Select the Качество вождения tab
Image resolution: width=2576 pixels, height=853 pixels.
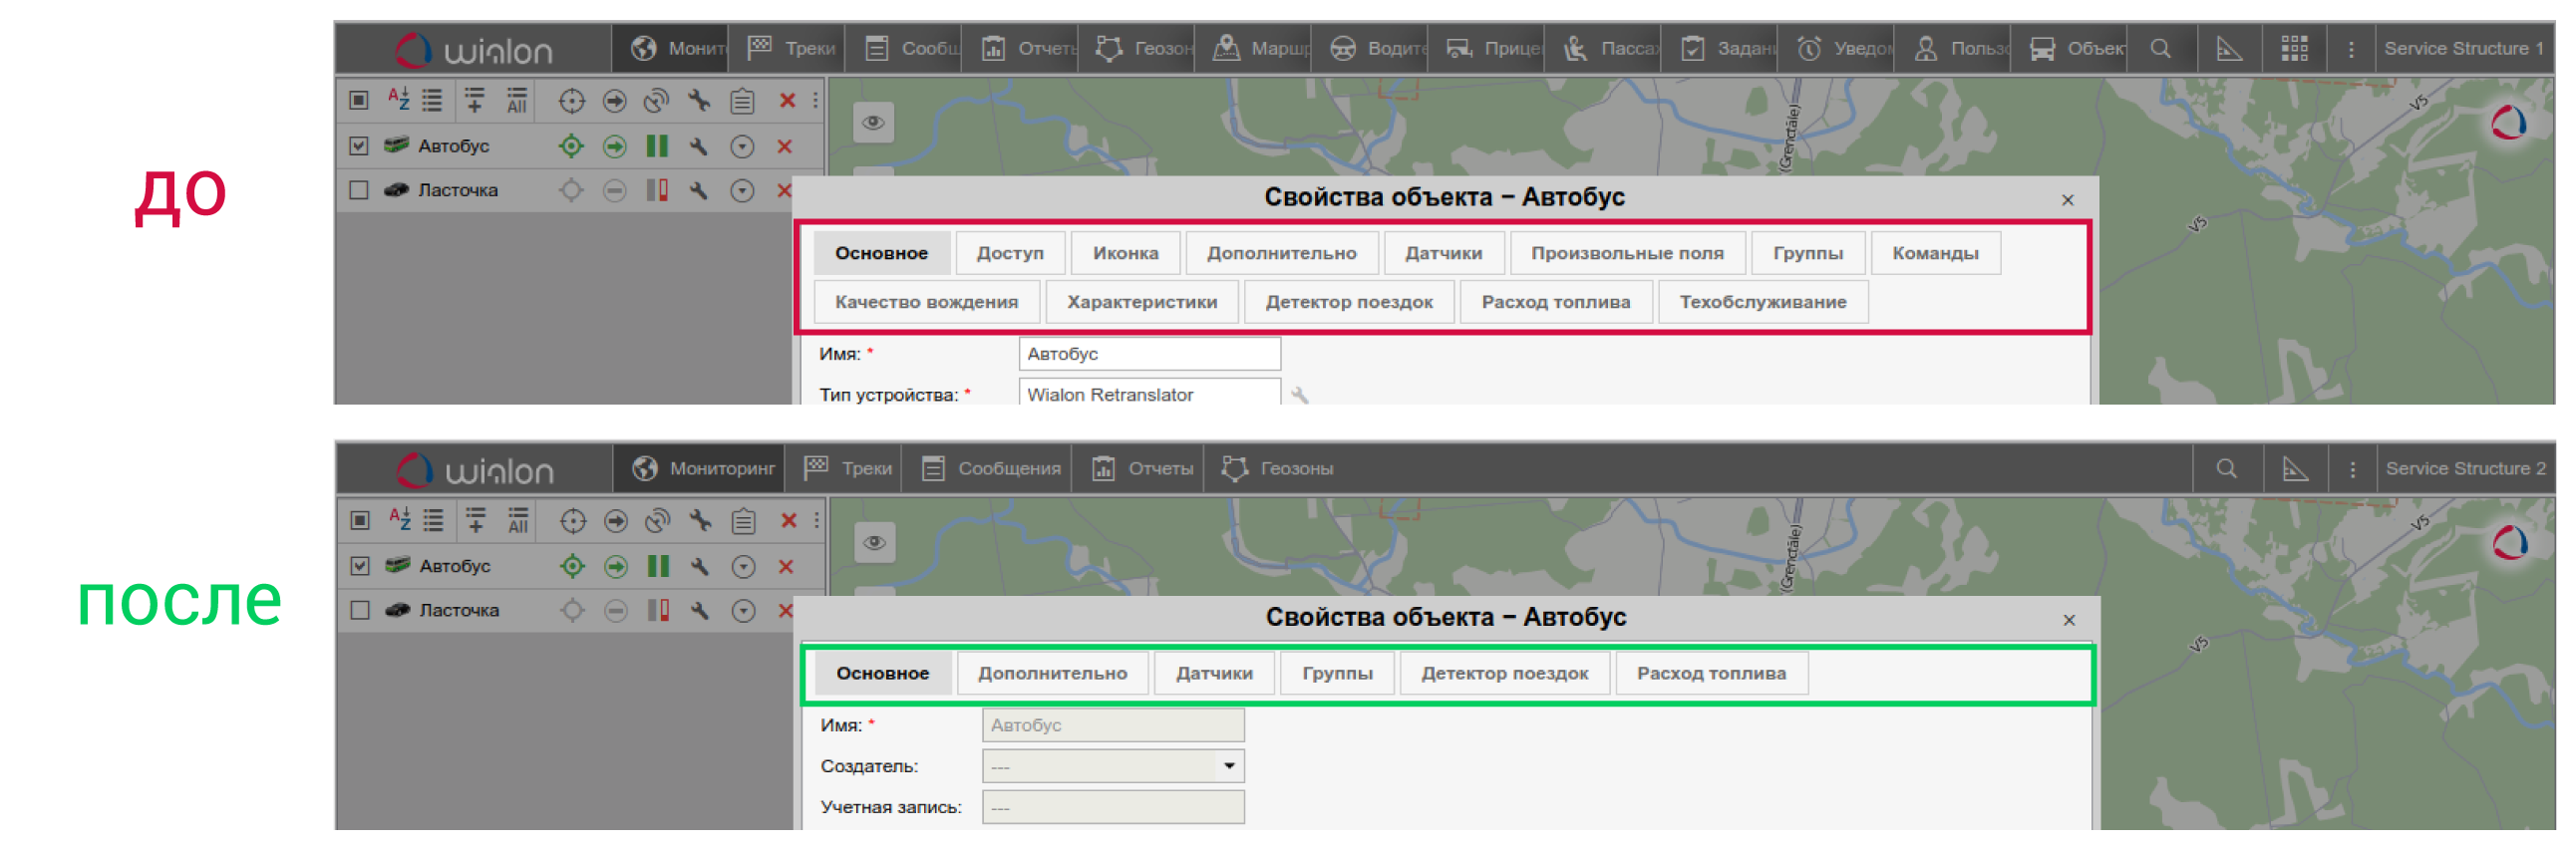[x=926, y=302]
